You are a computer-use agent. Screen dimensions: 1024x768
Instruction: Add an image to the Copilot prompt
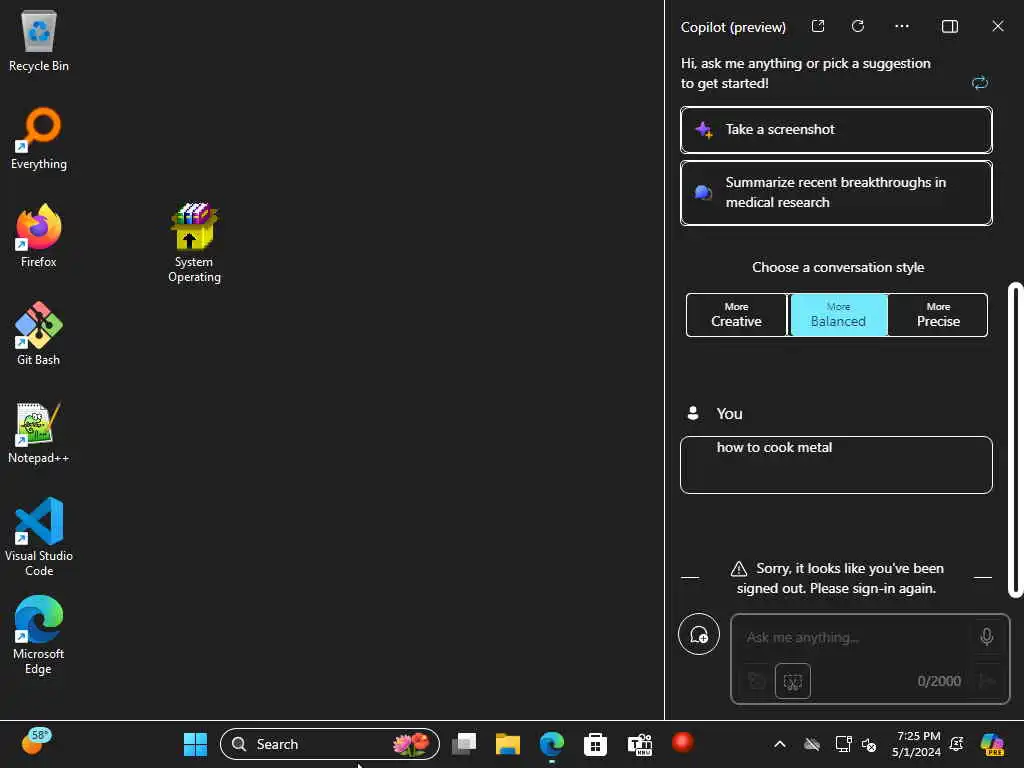[x=756, y=681]
